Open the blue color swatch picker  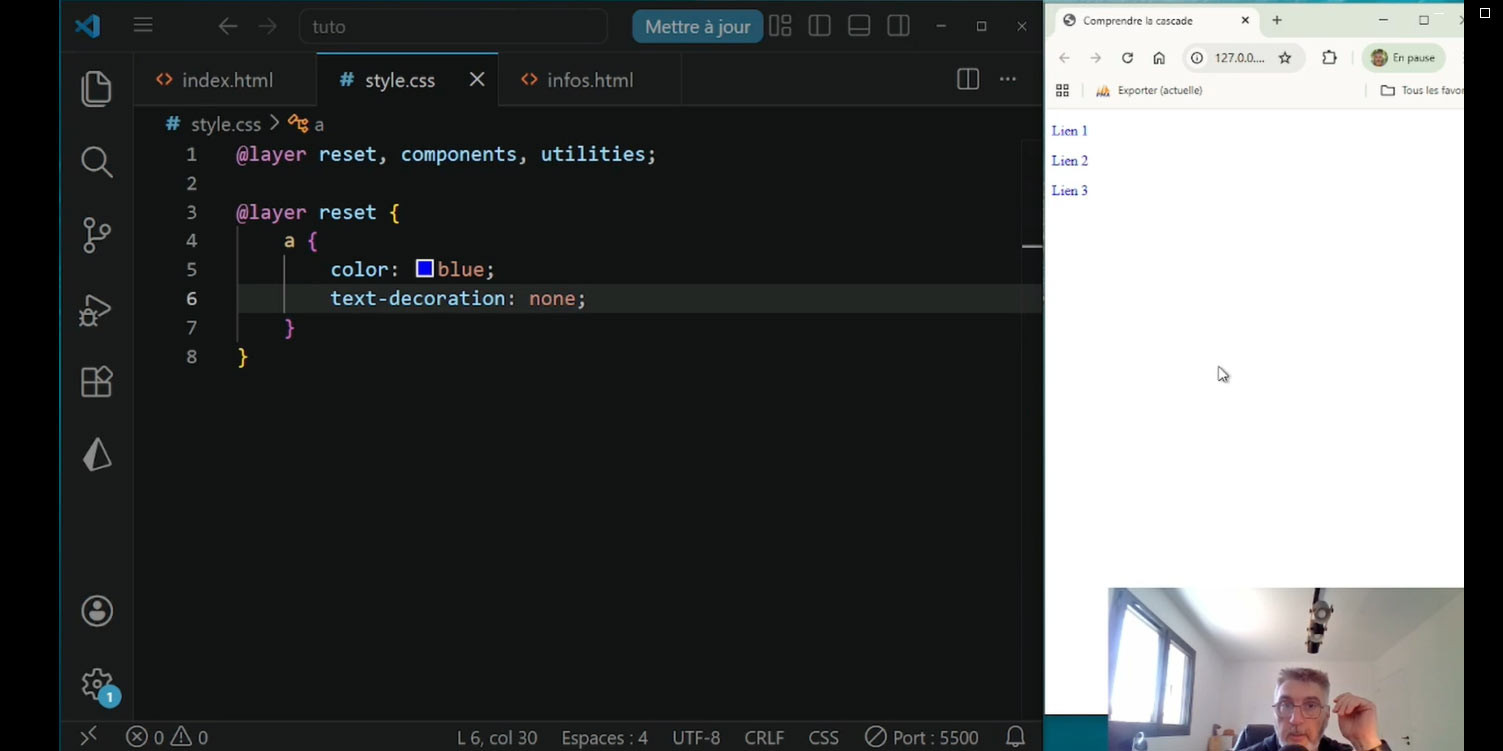click(425, 269)
